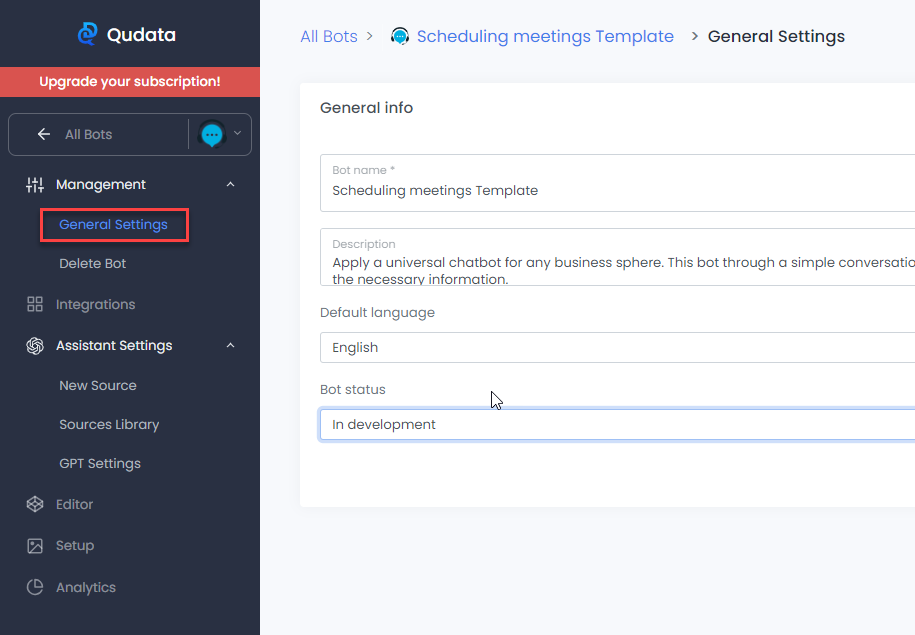The image size is (915, 635).
Task: Select Delete Bot menu item
Action: 93,264
